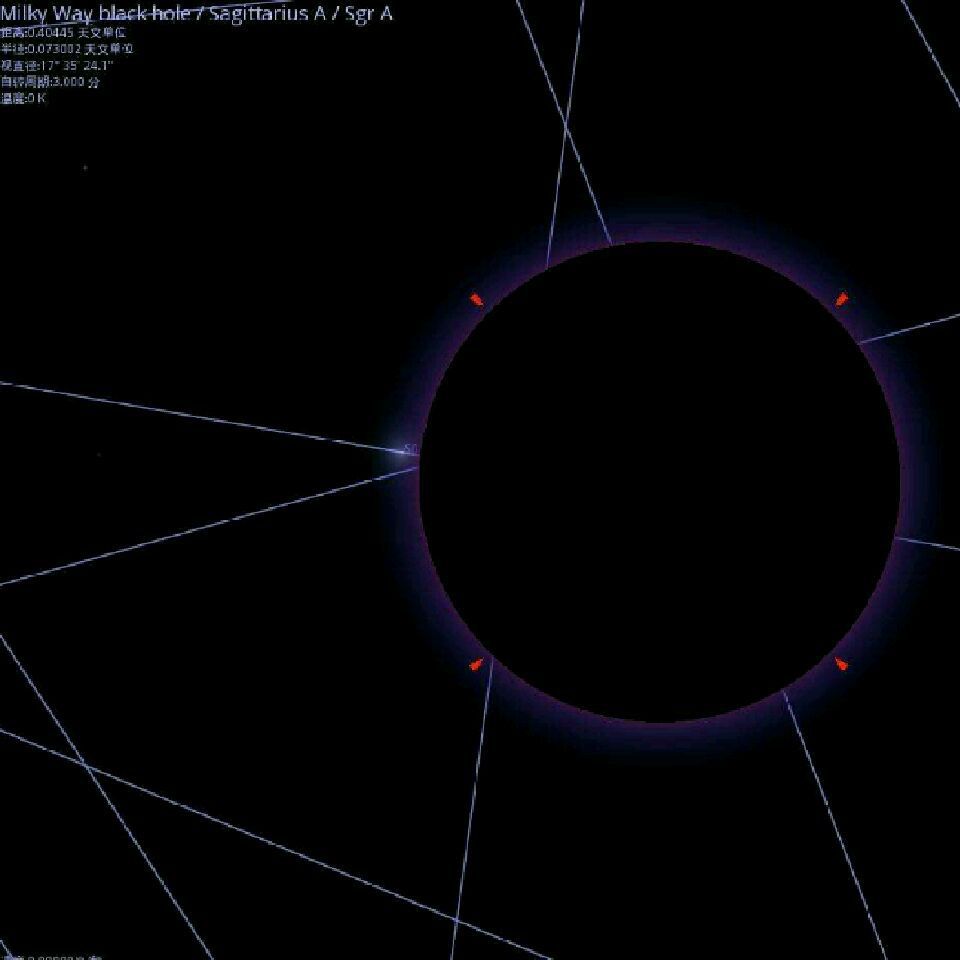Viewport: 960px width, 960px height.
Task: Click the rotation period line reading 3.000
Action: pos(50,82)
